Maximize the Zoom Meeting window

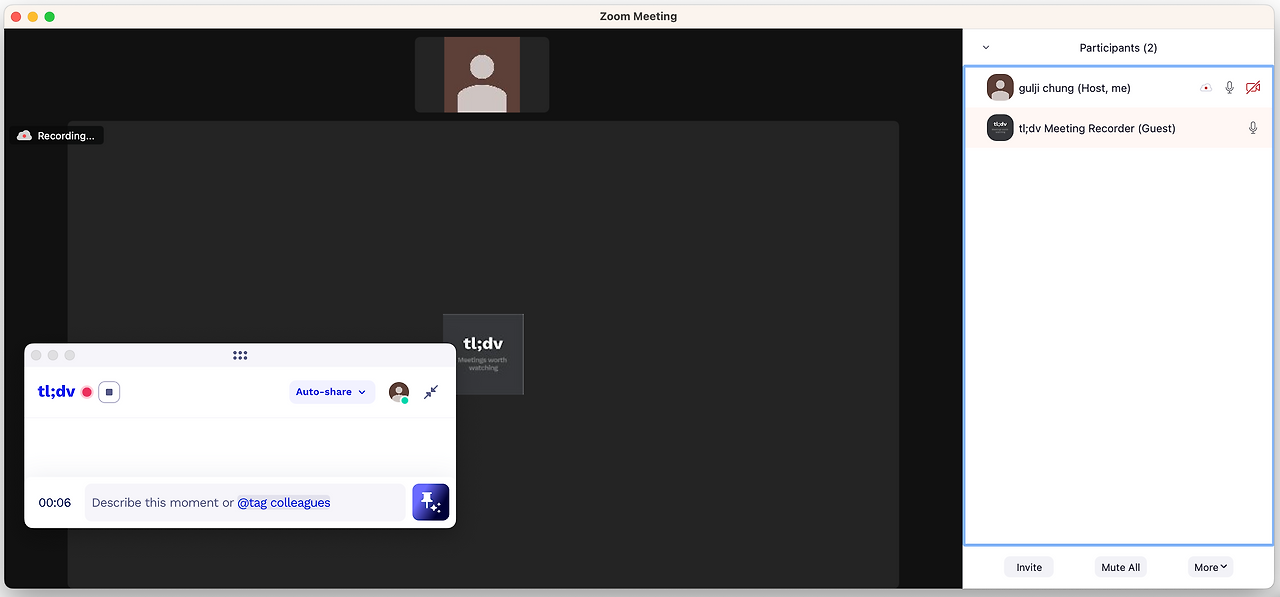click(x=50, y=16)
